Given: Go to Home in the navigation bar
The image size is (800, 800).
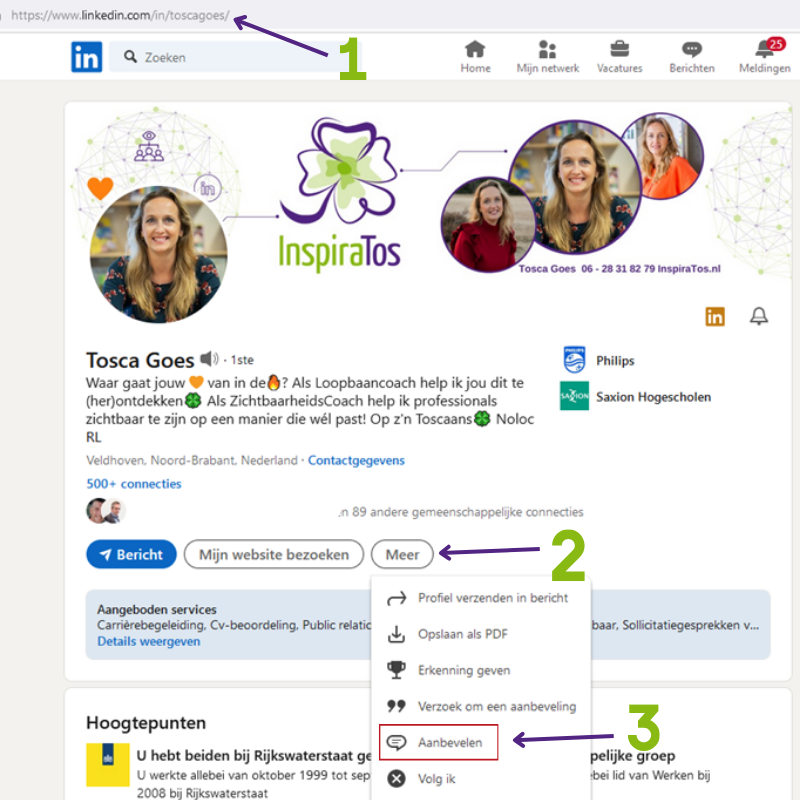Looking at the screenshot, I should click(x=475, y=57).
